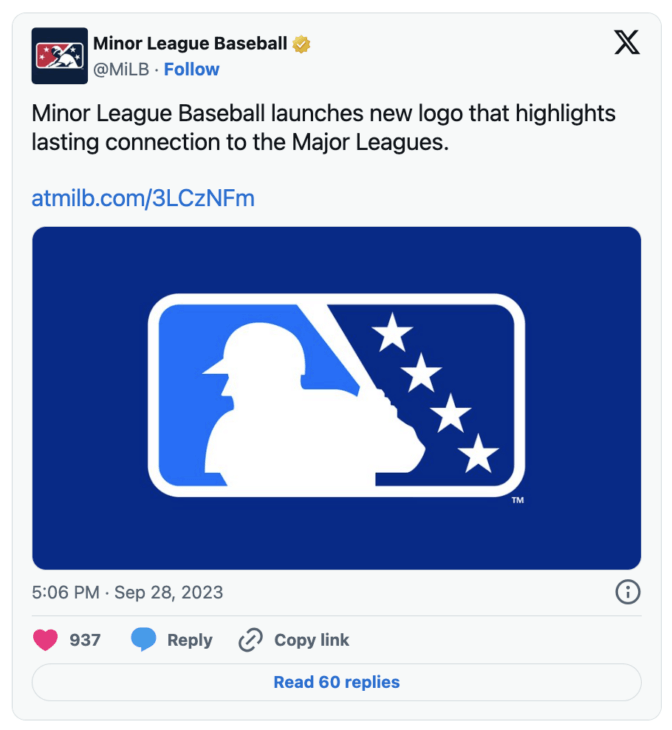Select the Reply text button
This screenshot has height=730, width=672.
[190, 640]
